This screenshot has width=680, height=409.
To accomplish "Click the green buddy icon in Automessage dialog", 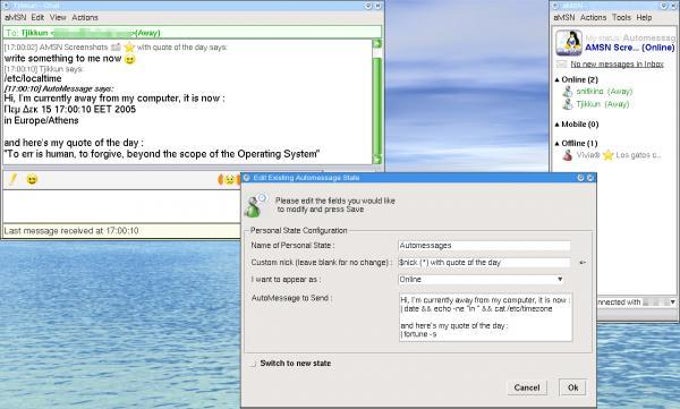I will coord(255,206).
